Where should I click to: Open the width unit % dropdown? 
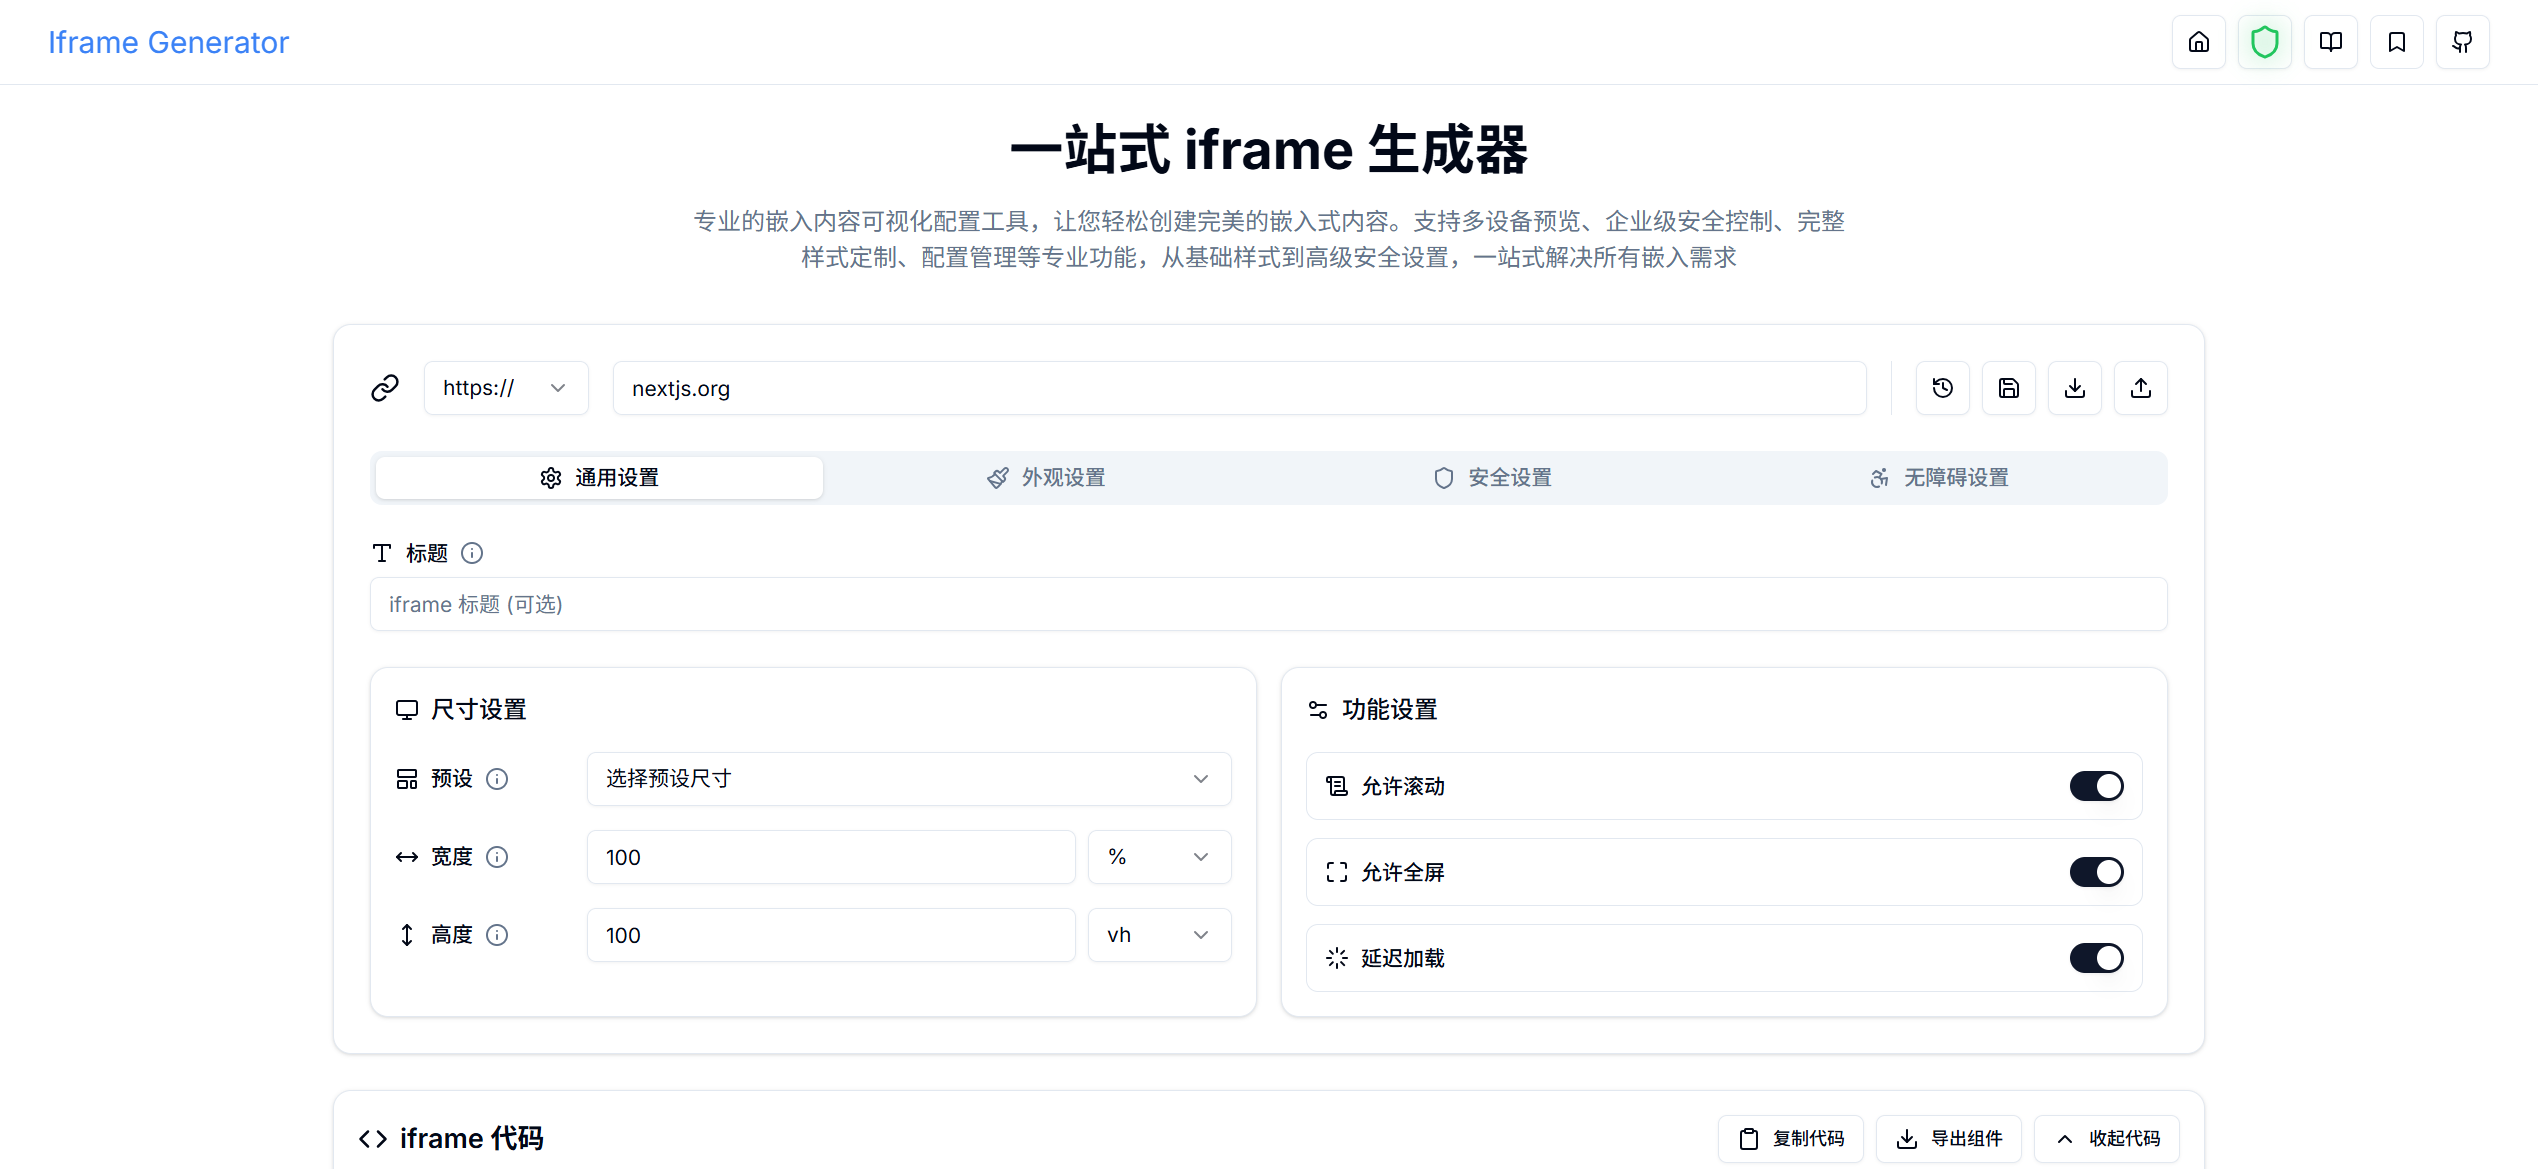(1159, 857)
